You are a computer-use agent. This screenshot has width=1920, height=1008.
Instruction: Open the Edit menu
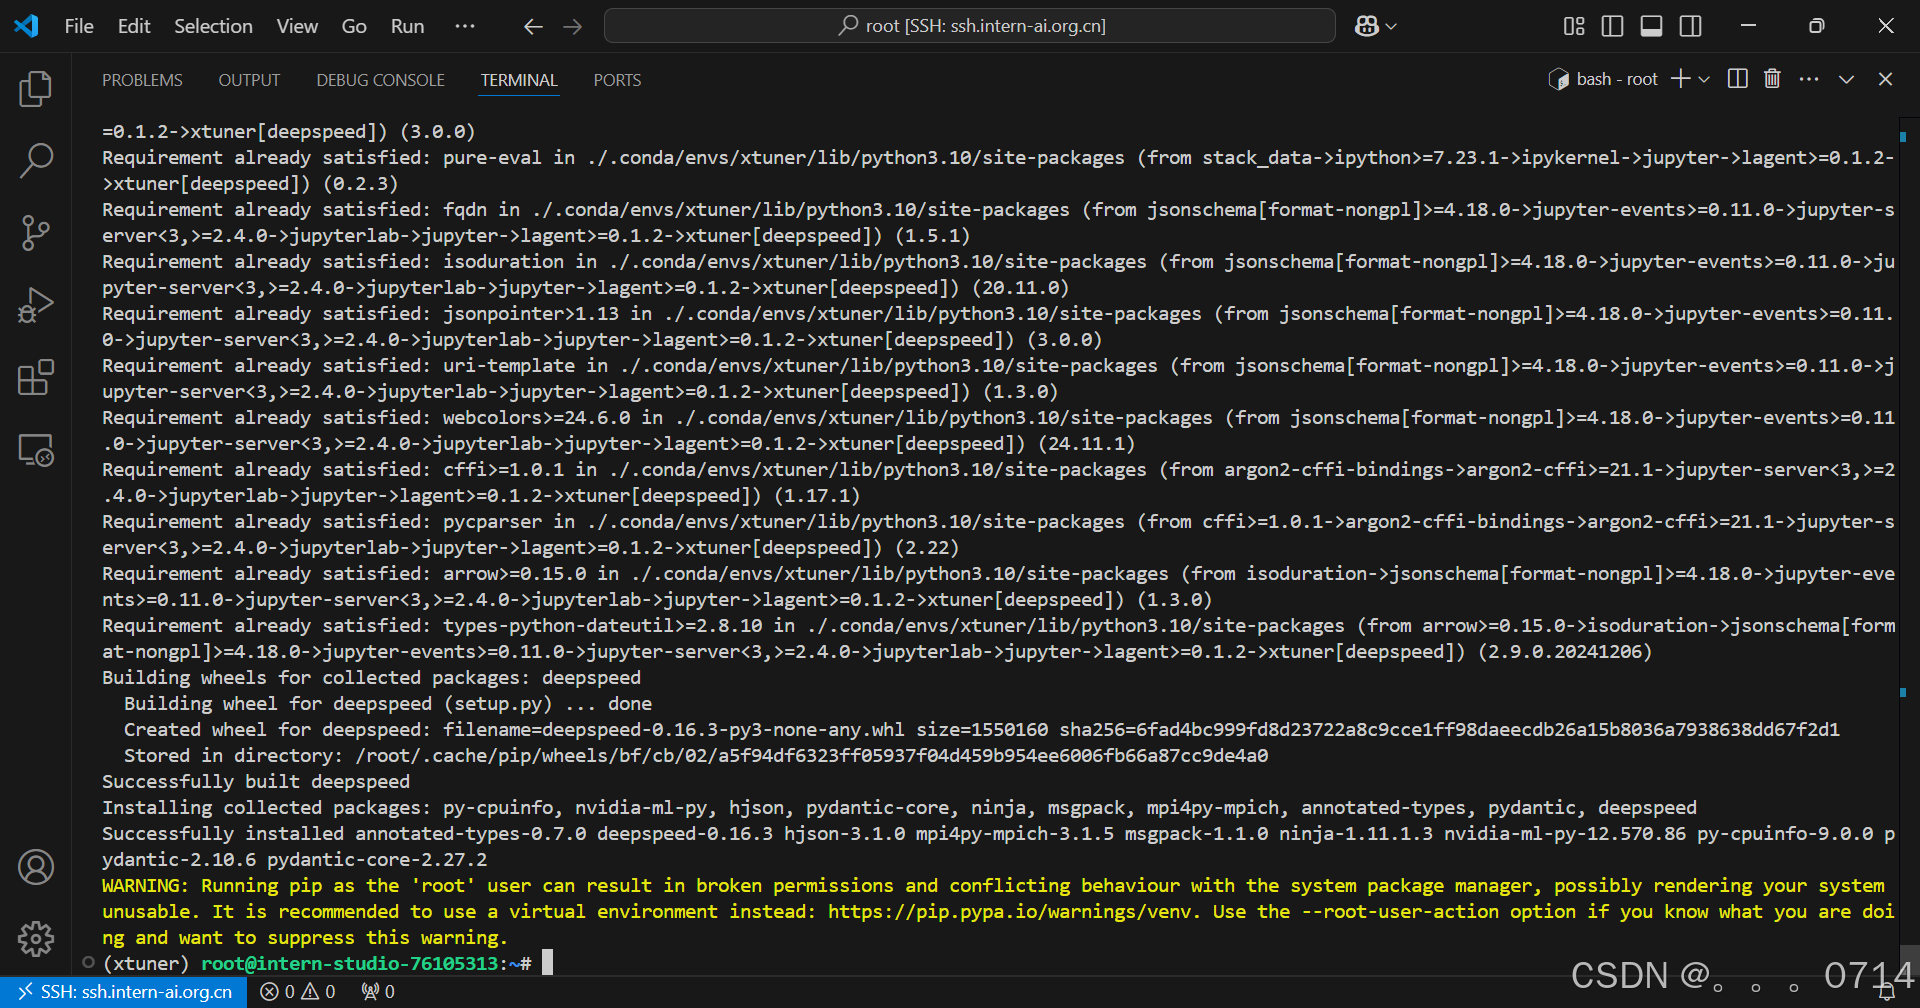click(x=134, y=26)
